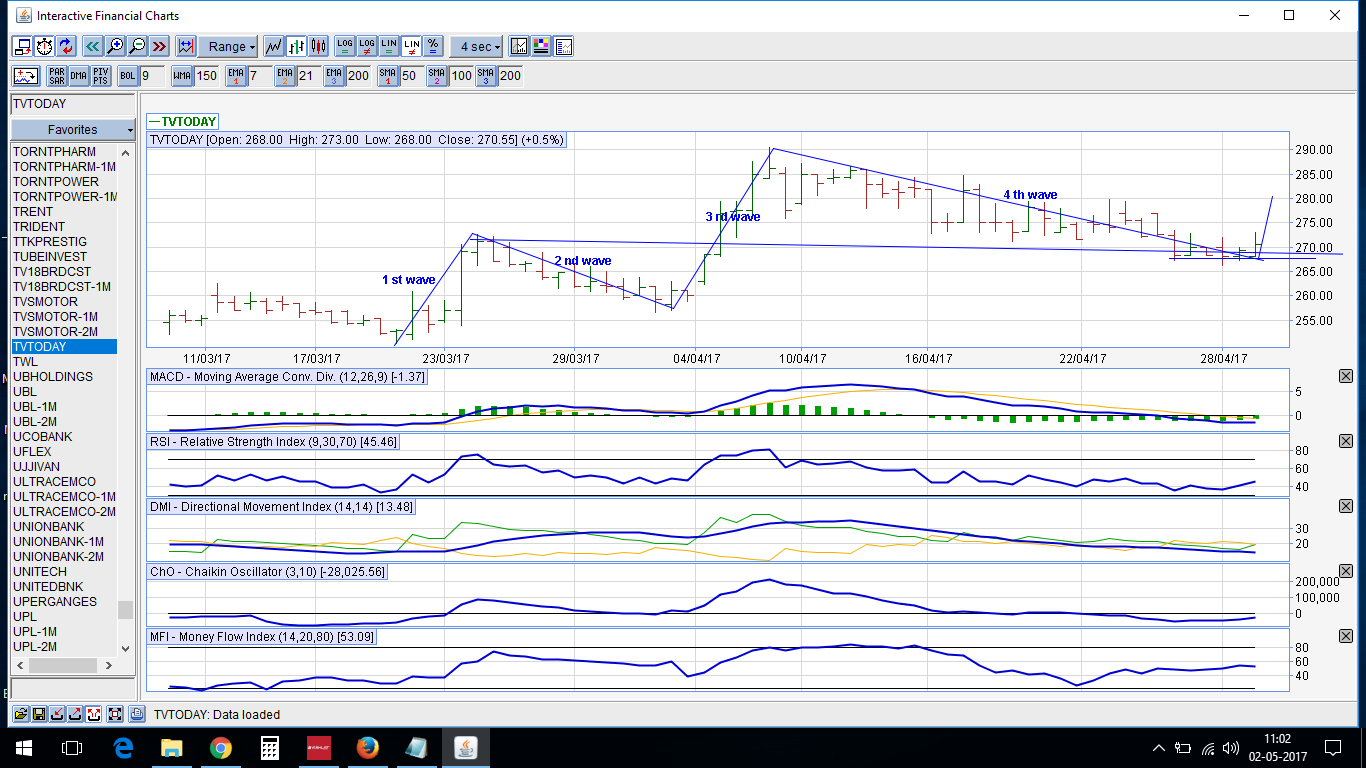This screenshot has height=768, width=1366.
Task: Select UPL-2M in the symbol list
Action: coord(64,647)
